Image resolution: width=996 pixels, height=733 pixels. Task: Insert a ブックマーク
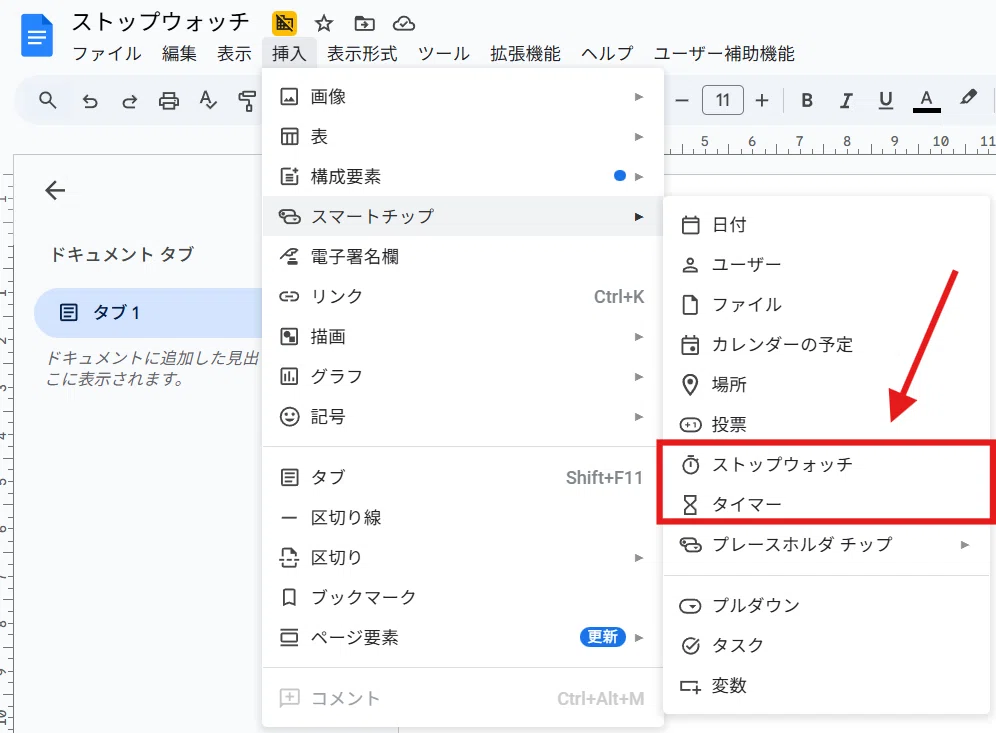coord(462,597)
